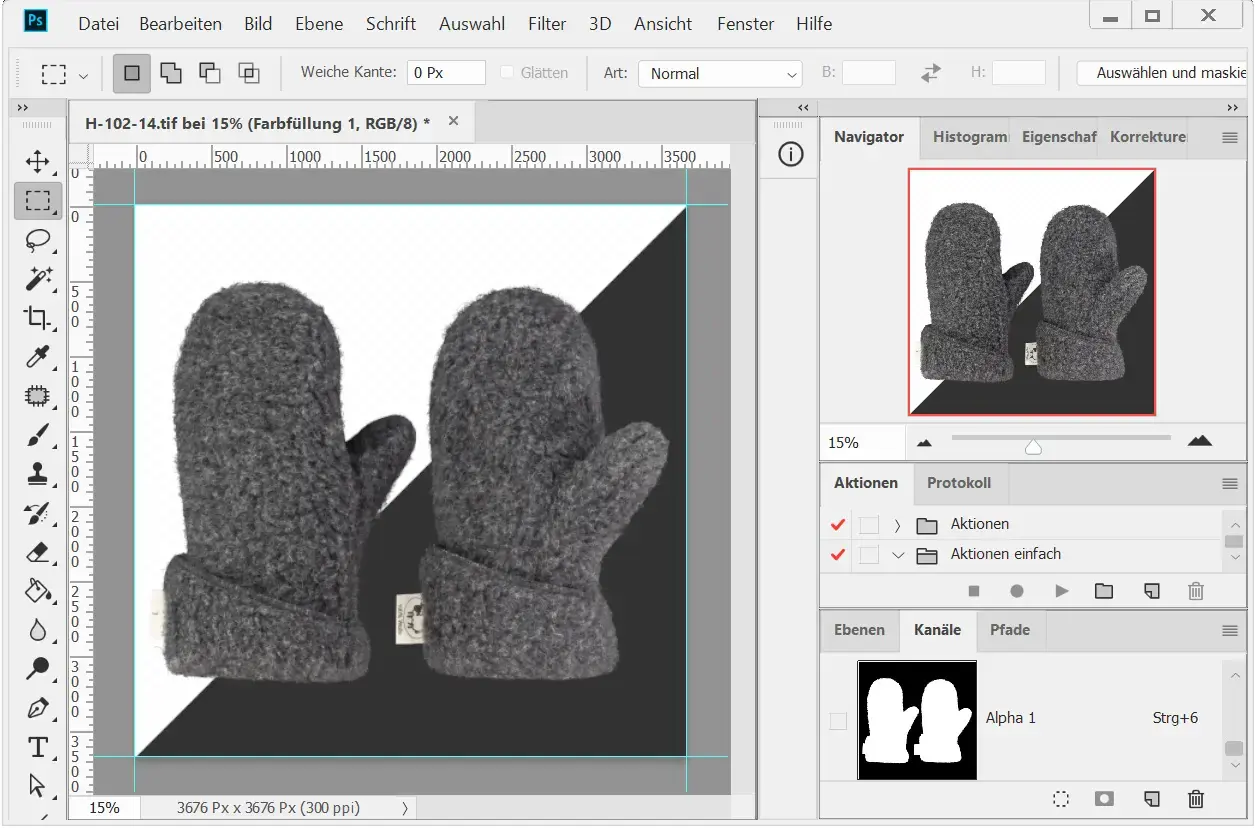Delete current channel with trash icon

click(1195, 799)
